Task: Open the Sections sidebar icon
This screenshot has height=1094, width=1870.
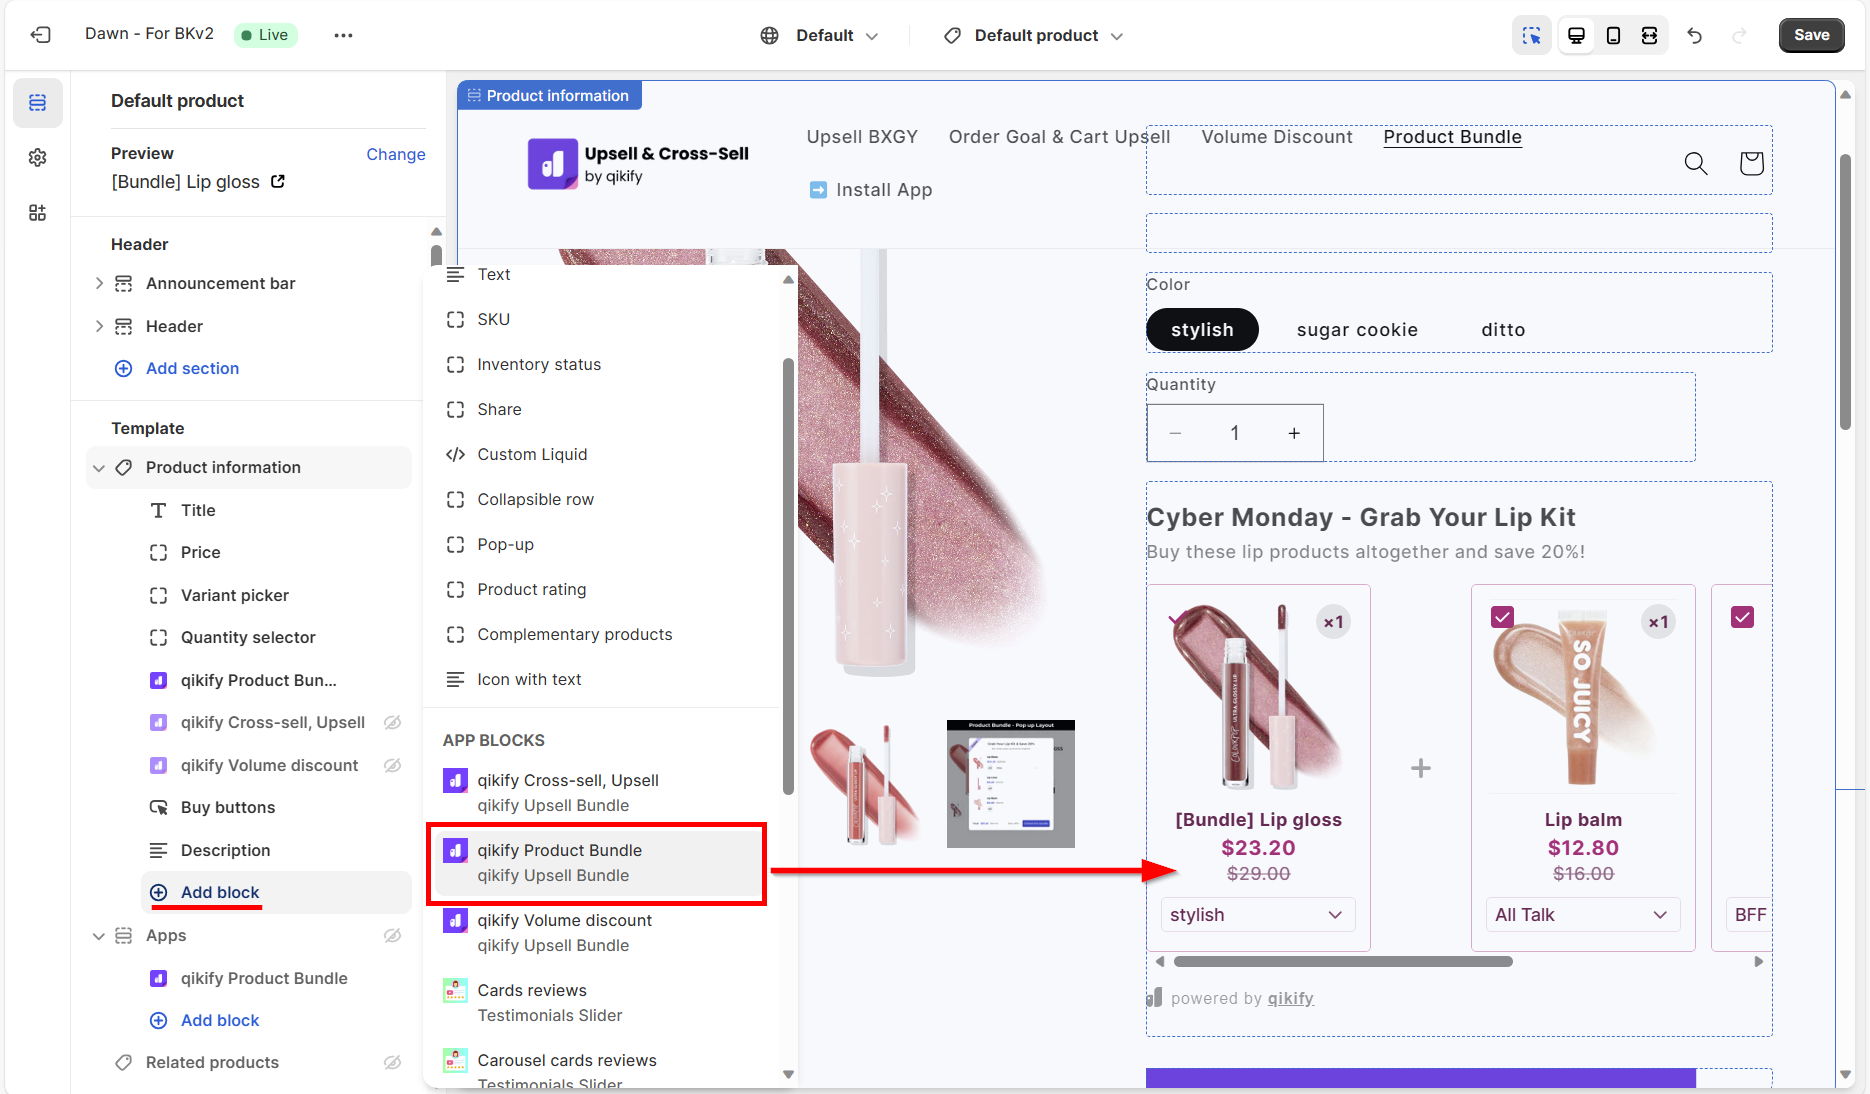Action: coord(38,103)
